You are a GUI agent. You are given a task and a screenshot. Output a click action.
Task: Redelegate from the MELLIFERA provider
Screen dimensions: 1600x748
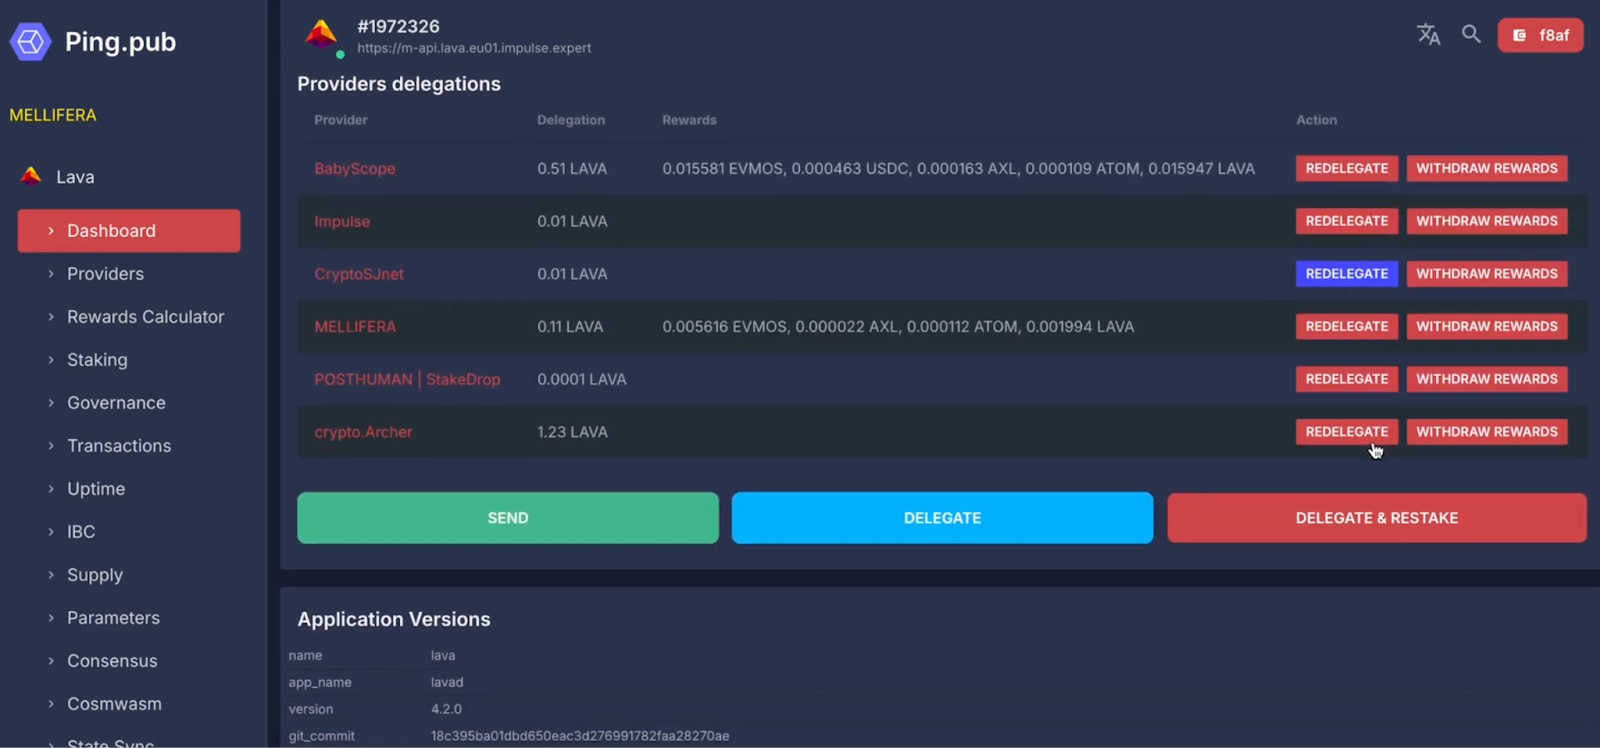(x=1347, y=327)
